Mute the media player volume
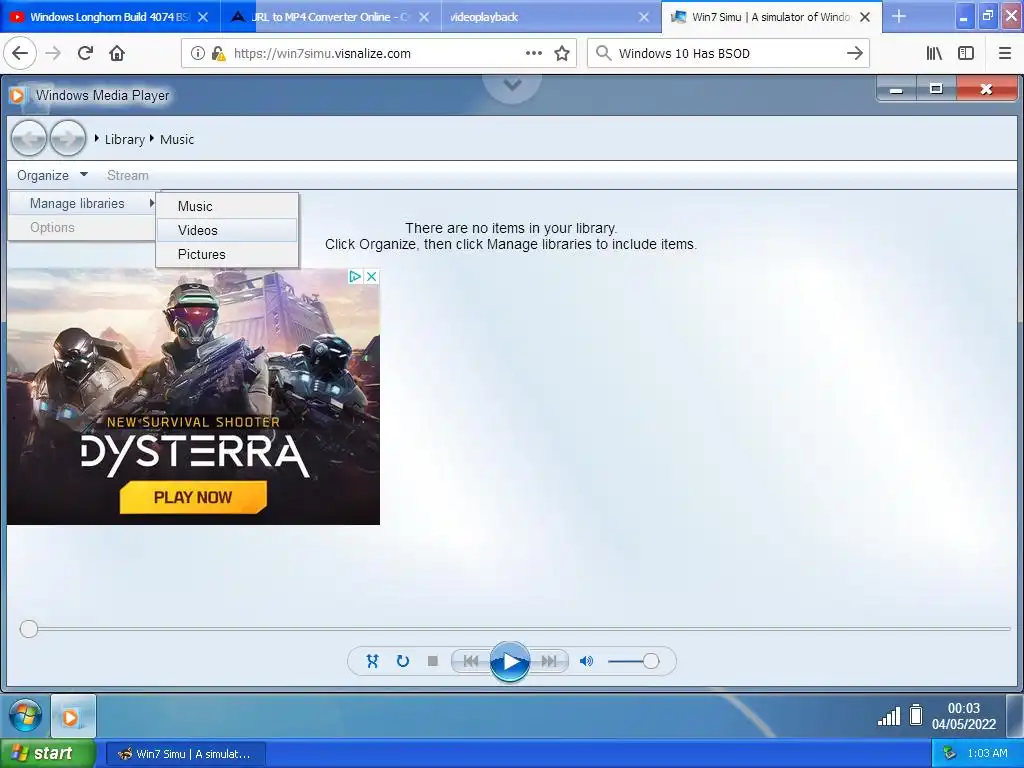 tap(586, 661)
